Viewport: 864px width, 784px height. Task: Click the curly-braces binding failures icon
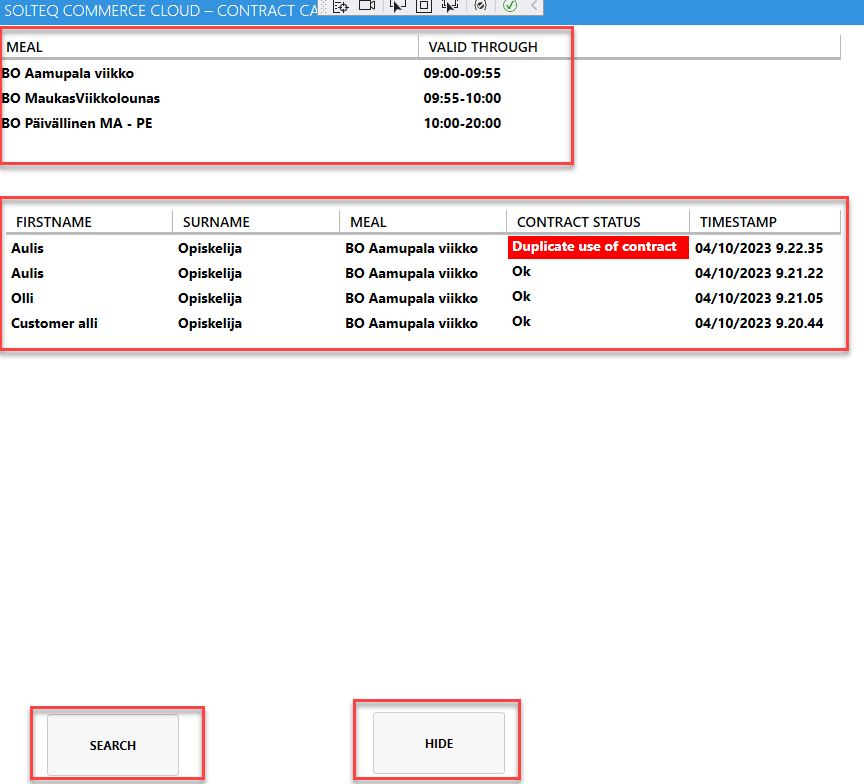(480, 6)
